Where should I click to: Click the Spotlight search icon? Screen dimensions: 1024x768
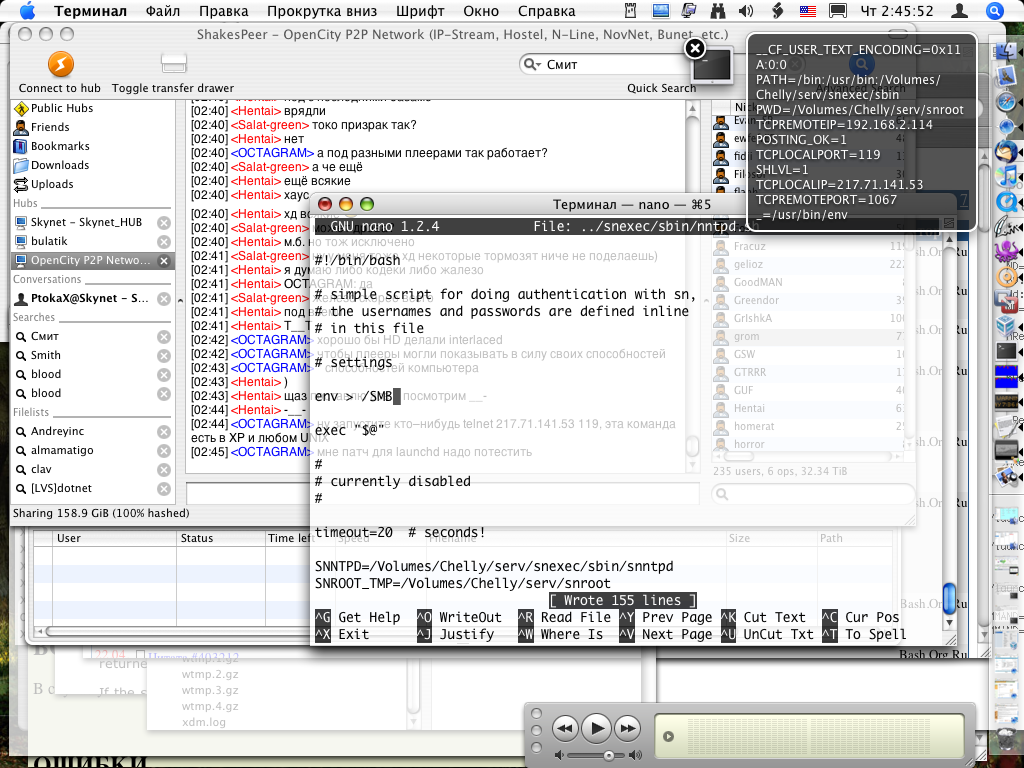click(x=994, y=12)
